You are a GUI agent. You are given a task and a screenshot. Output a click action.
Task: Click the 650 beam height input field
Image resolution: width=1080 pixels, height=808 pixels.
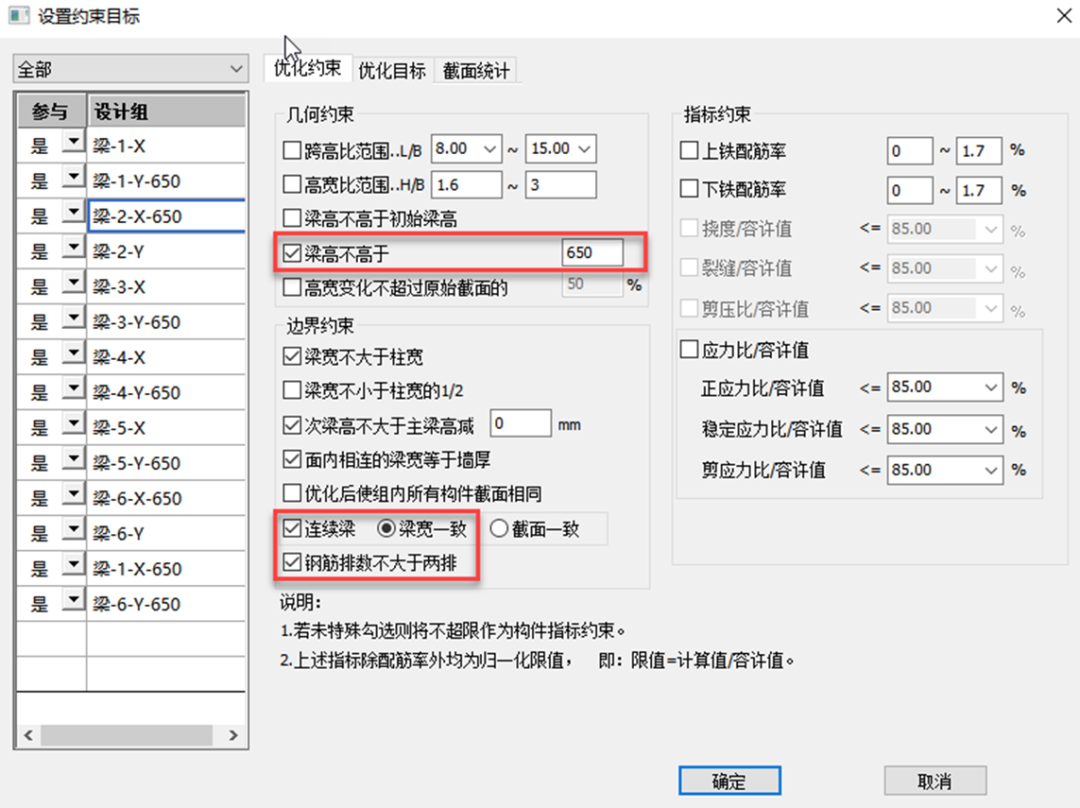pyautogui.click(x=592, y=253)
